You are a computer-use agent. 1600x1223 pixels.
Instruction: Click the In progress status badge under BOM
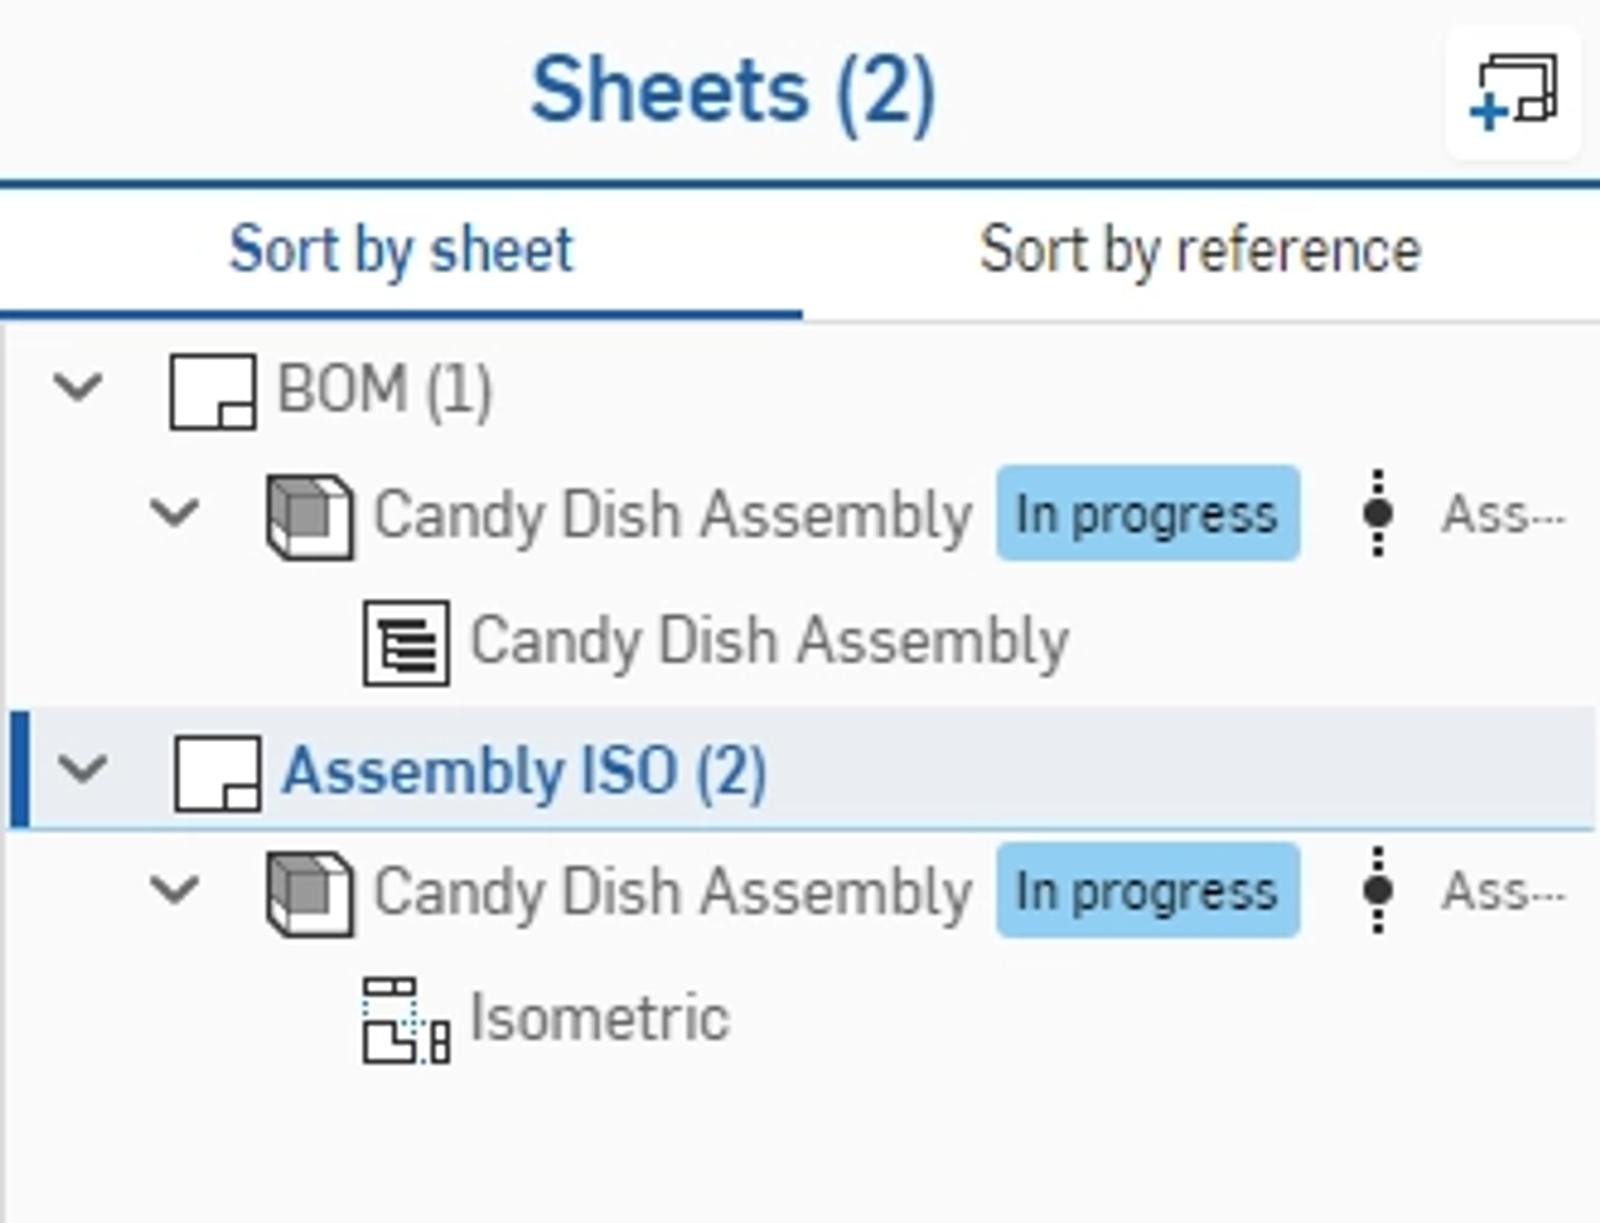[1148, 512]
